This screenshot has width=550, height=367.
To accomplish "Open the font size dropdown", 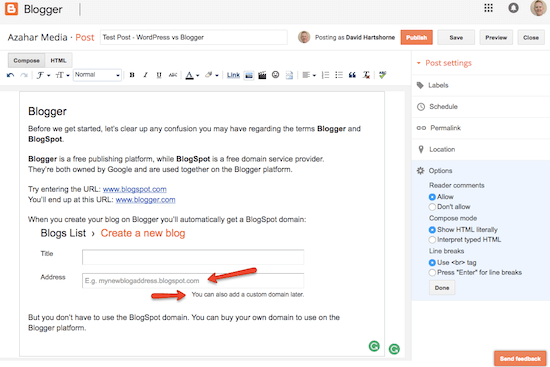I will pyautogui.click(x=62, y=75).
